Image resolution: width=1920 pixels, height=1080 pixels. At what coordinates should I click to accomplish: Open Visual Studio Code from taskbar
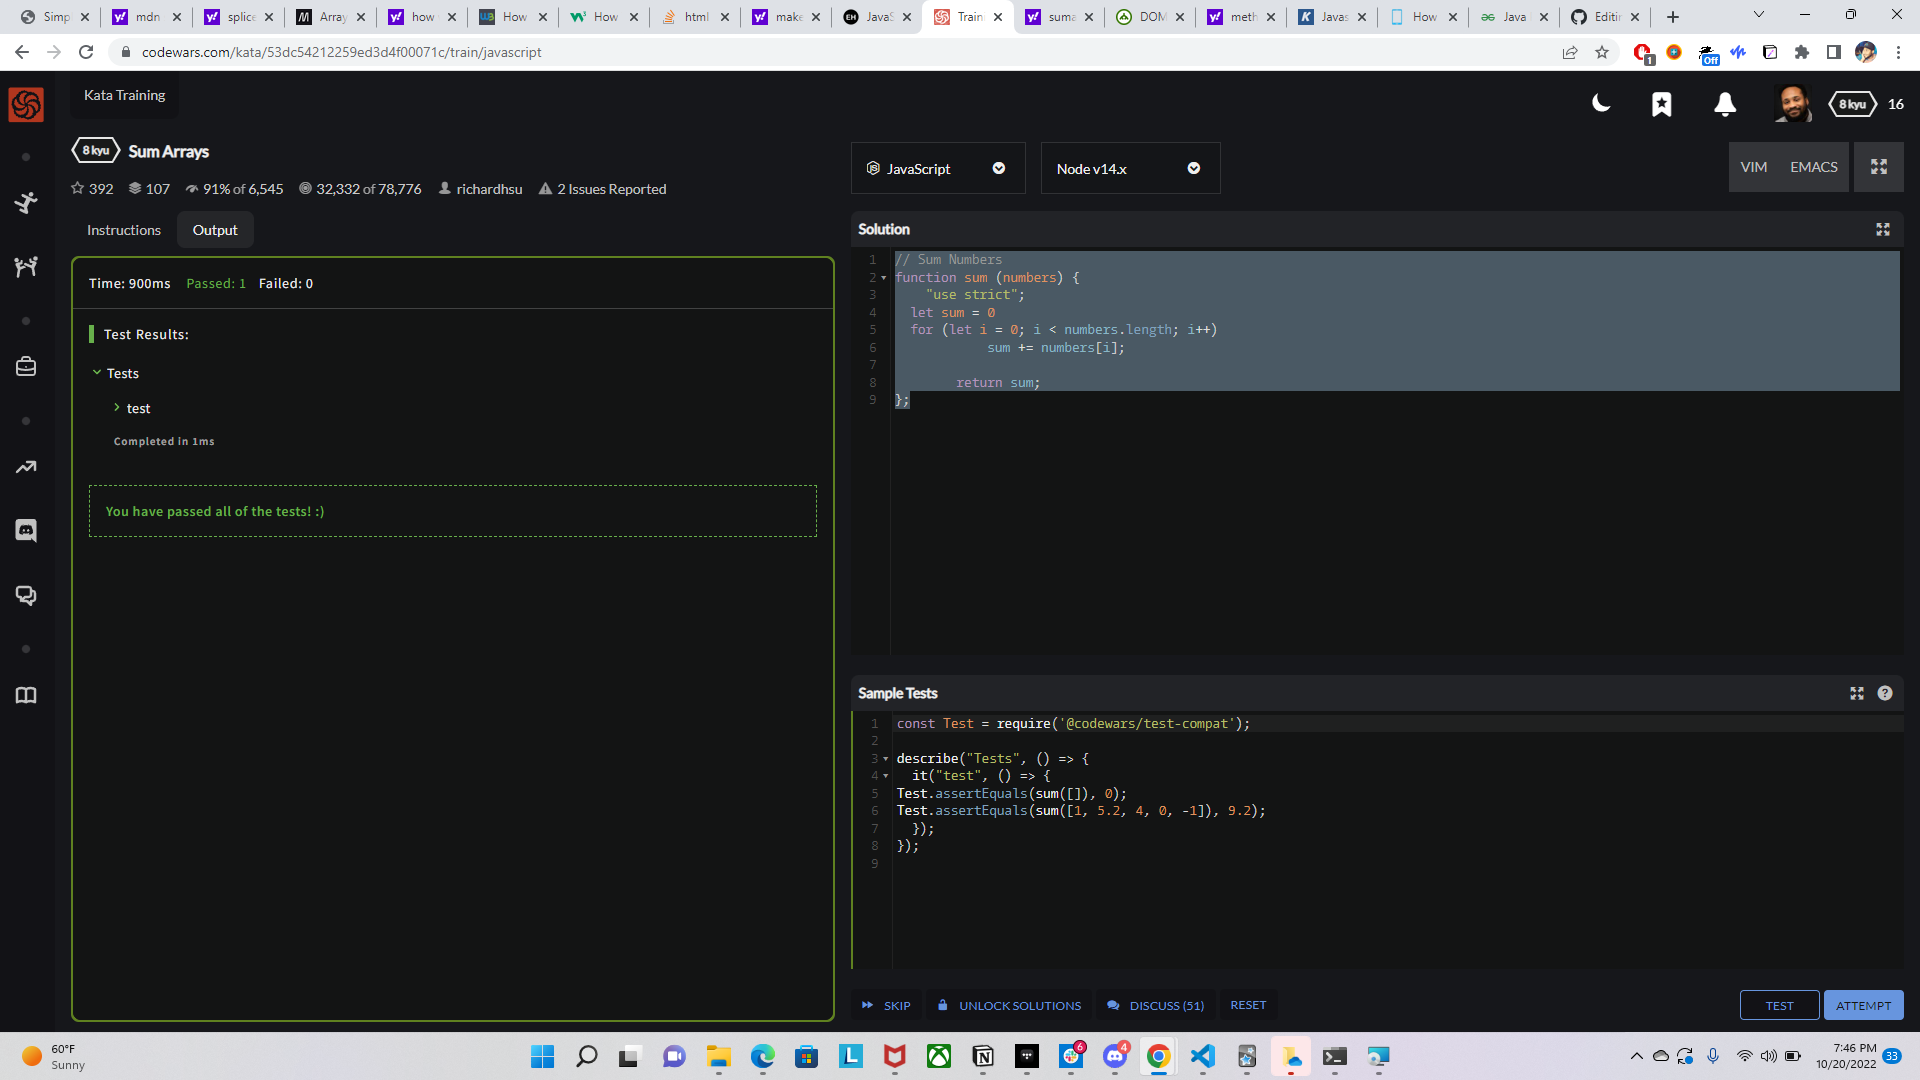pyautogui.click(x=1202, y=1056)
